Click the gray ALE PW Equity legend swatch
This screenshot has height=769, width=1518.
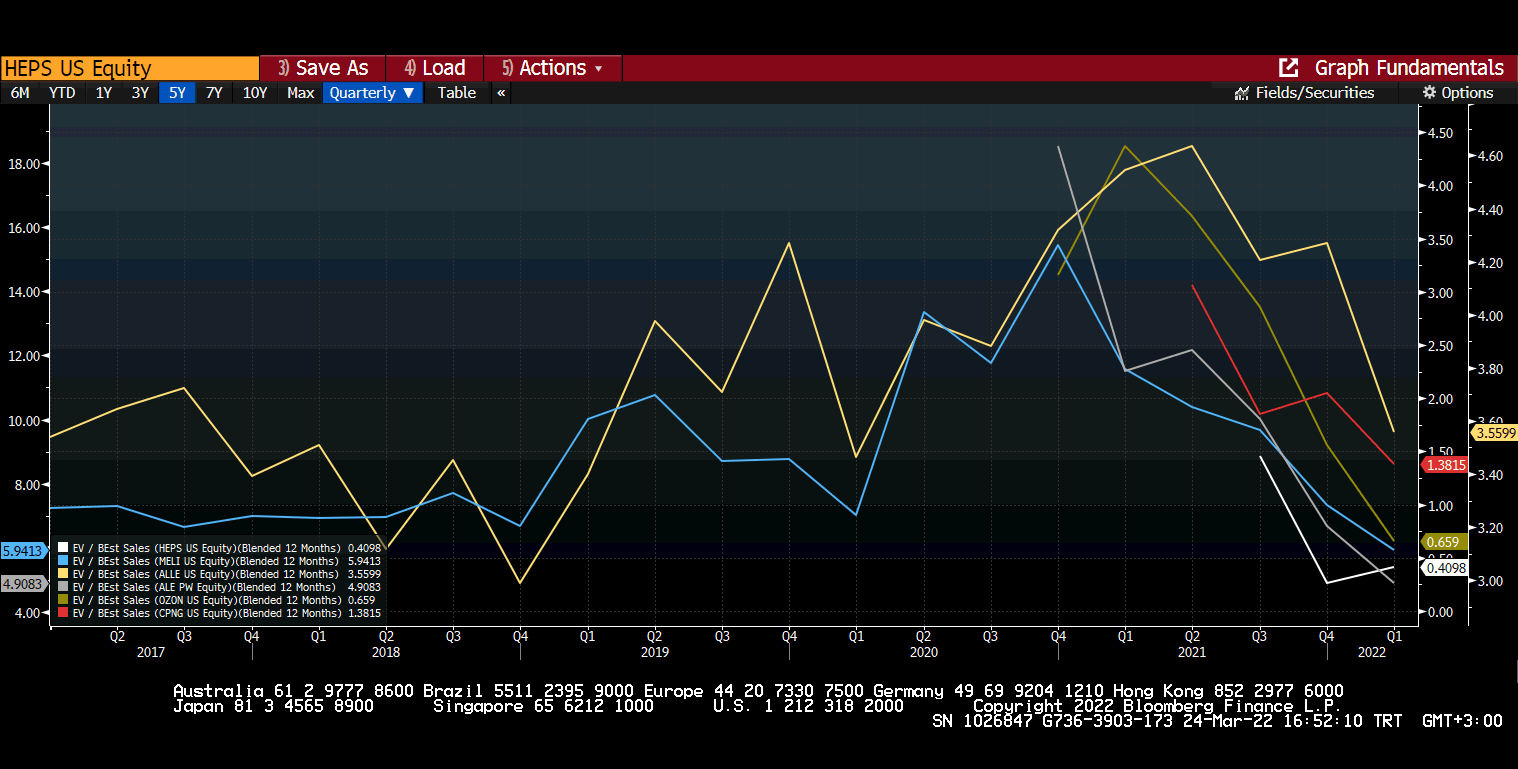[63, 587]
